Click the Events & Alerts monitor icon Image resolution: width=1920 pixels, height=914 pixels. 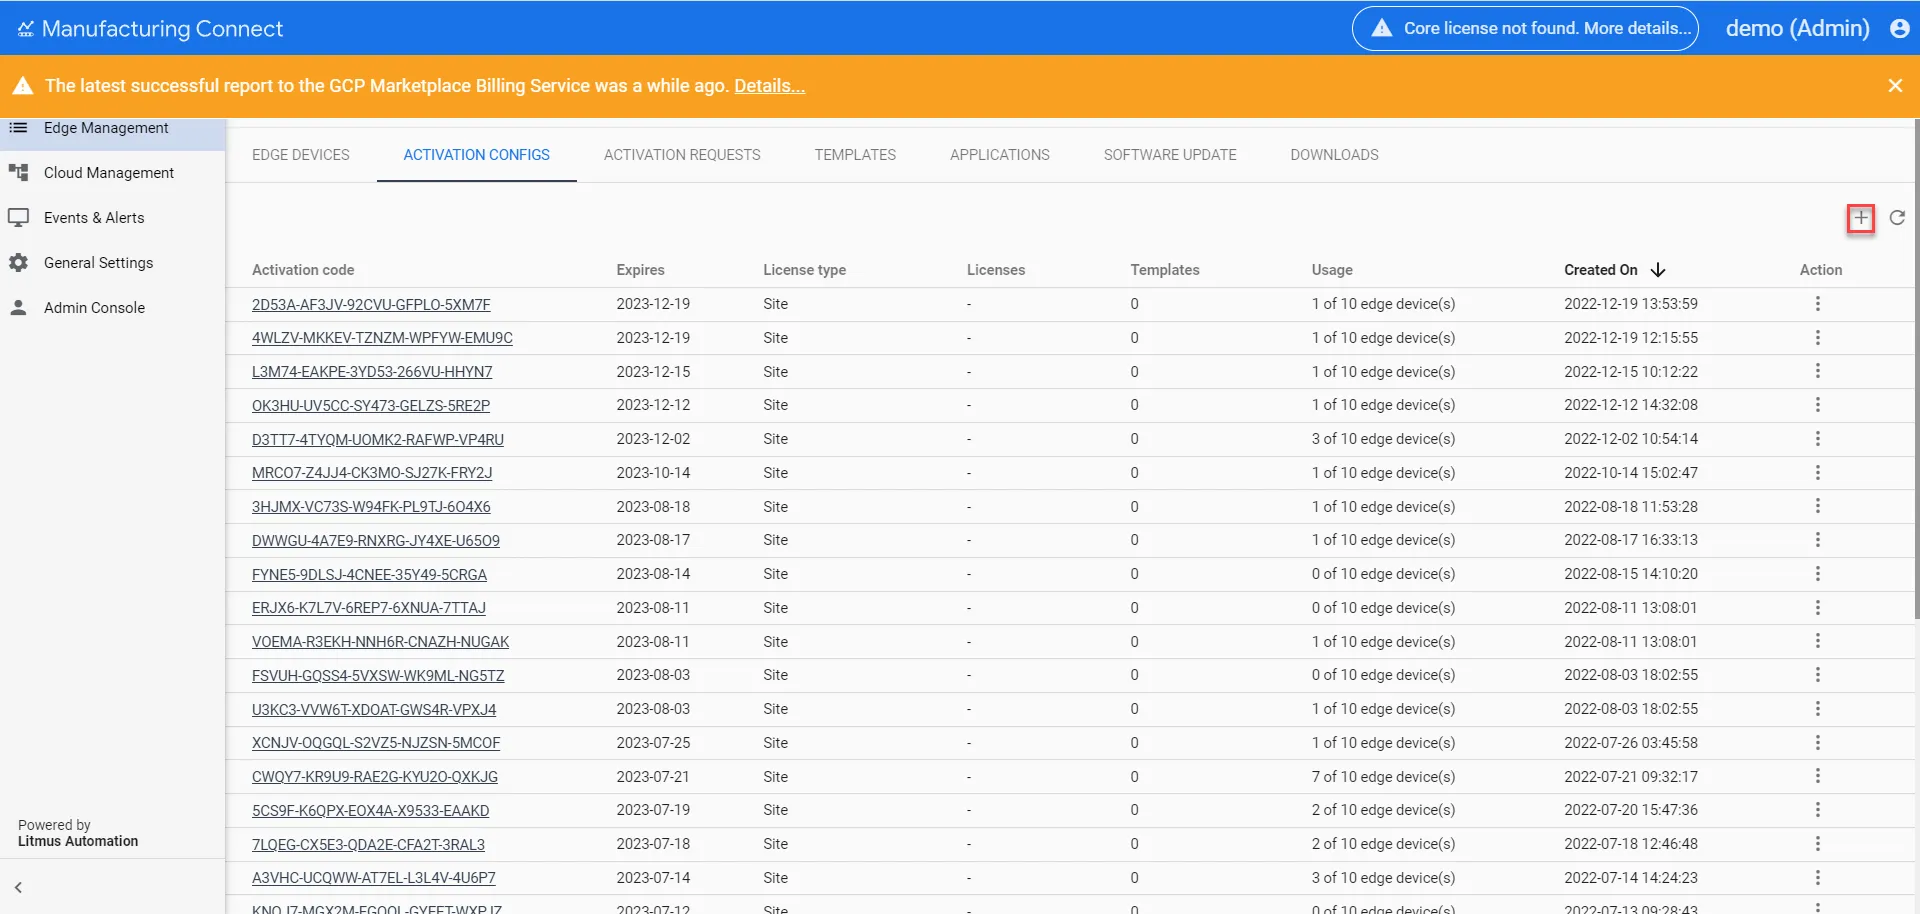pos(18,218)
